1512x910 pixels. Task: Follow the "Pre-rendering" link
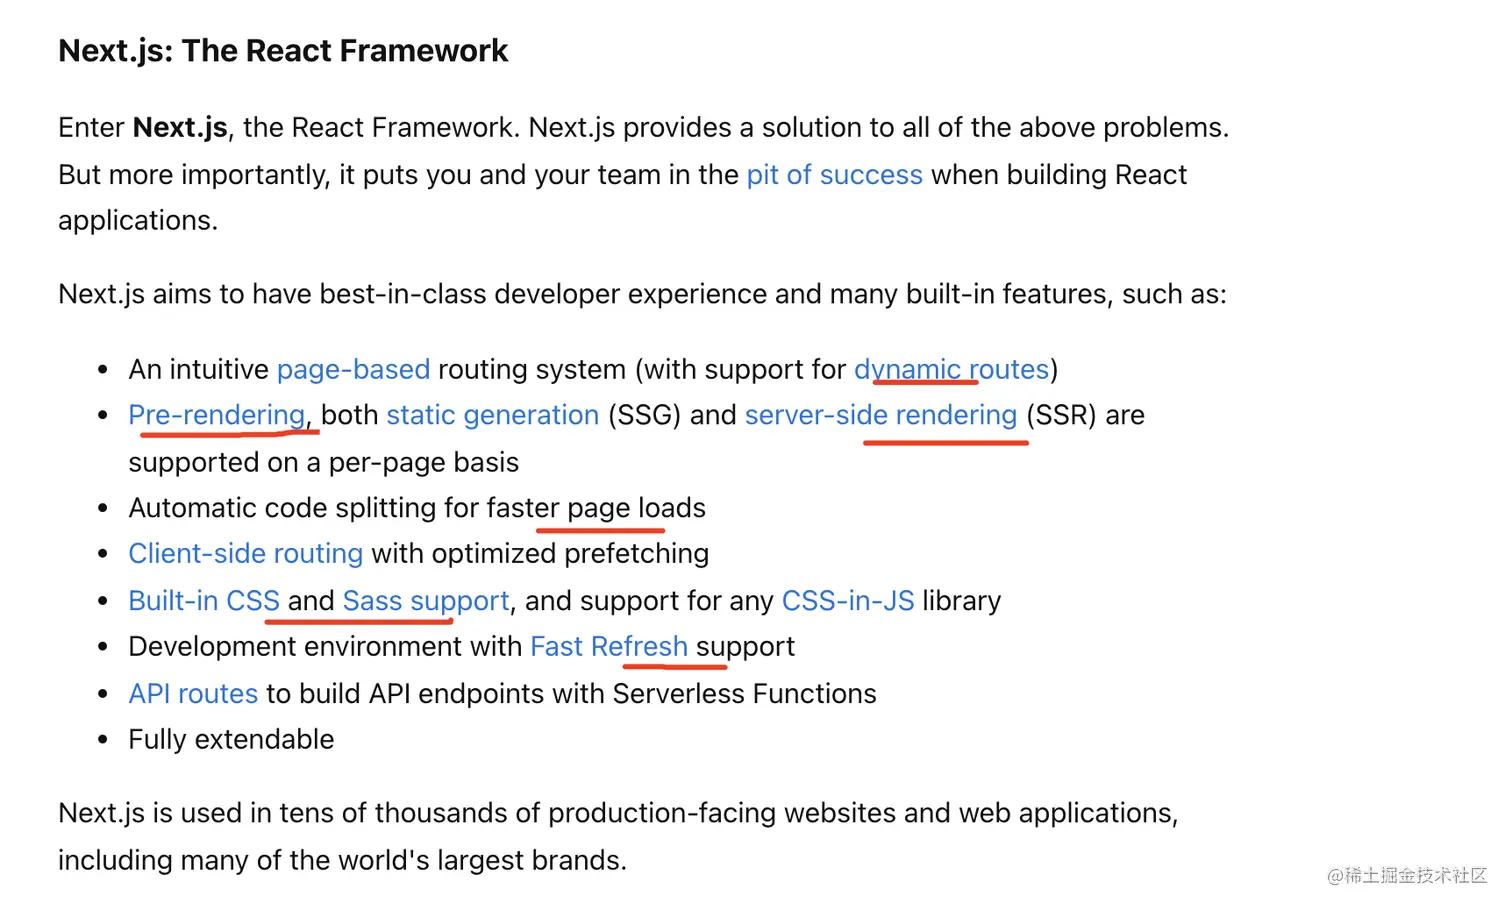(x=216, y=415)
